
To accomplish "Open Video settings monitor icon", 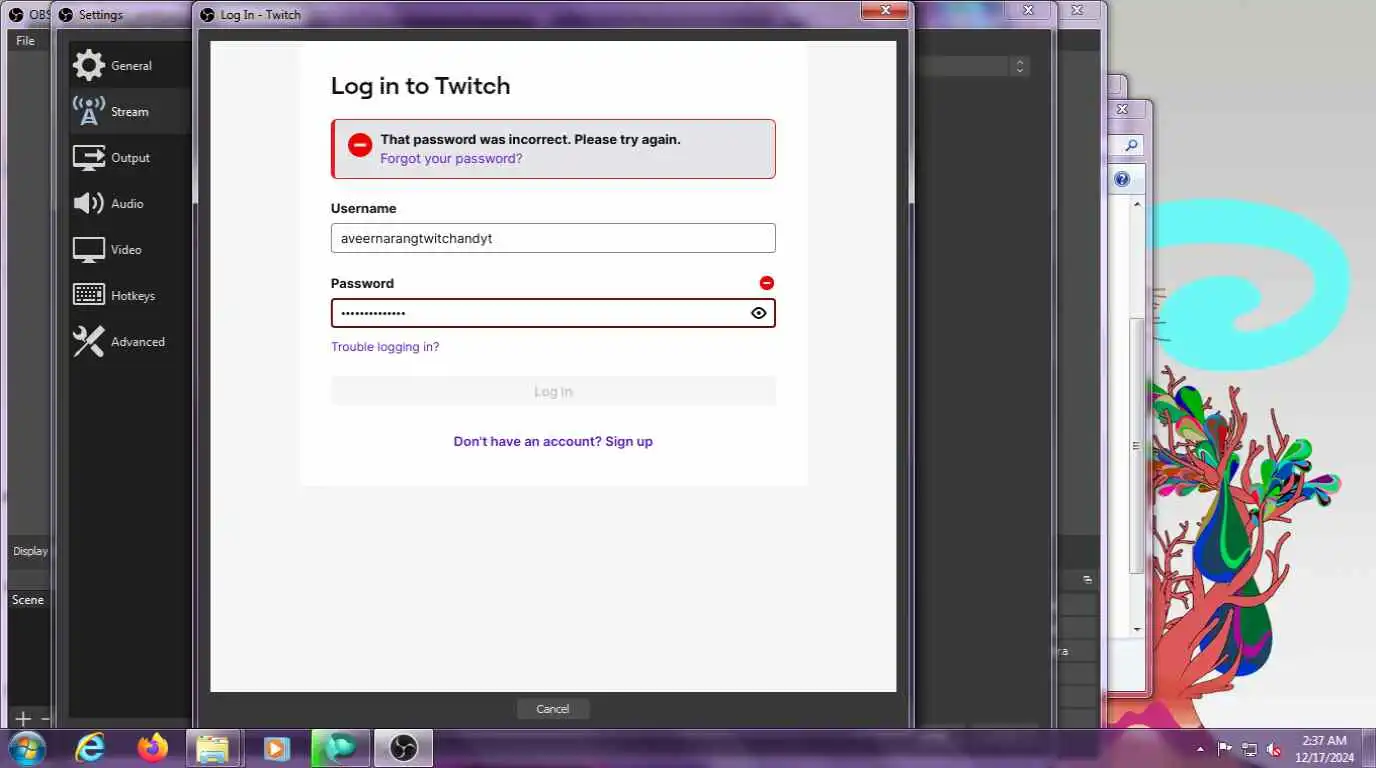I will pos(88,249).
